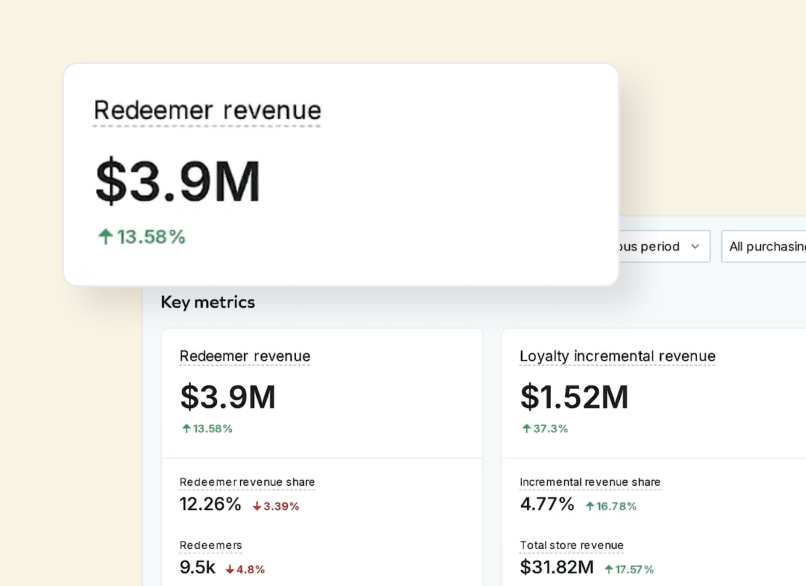Click the 12.26% revenue share value
The width and height of the screenshot is (806, 586).
tap(210, 504)
